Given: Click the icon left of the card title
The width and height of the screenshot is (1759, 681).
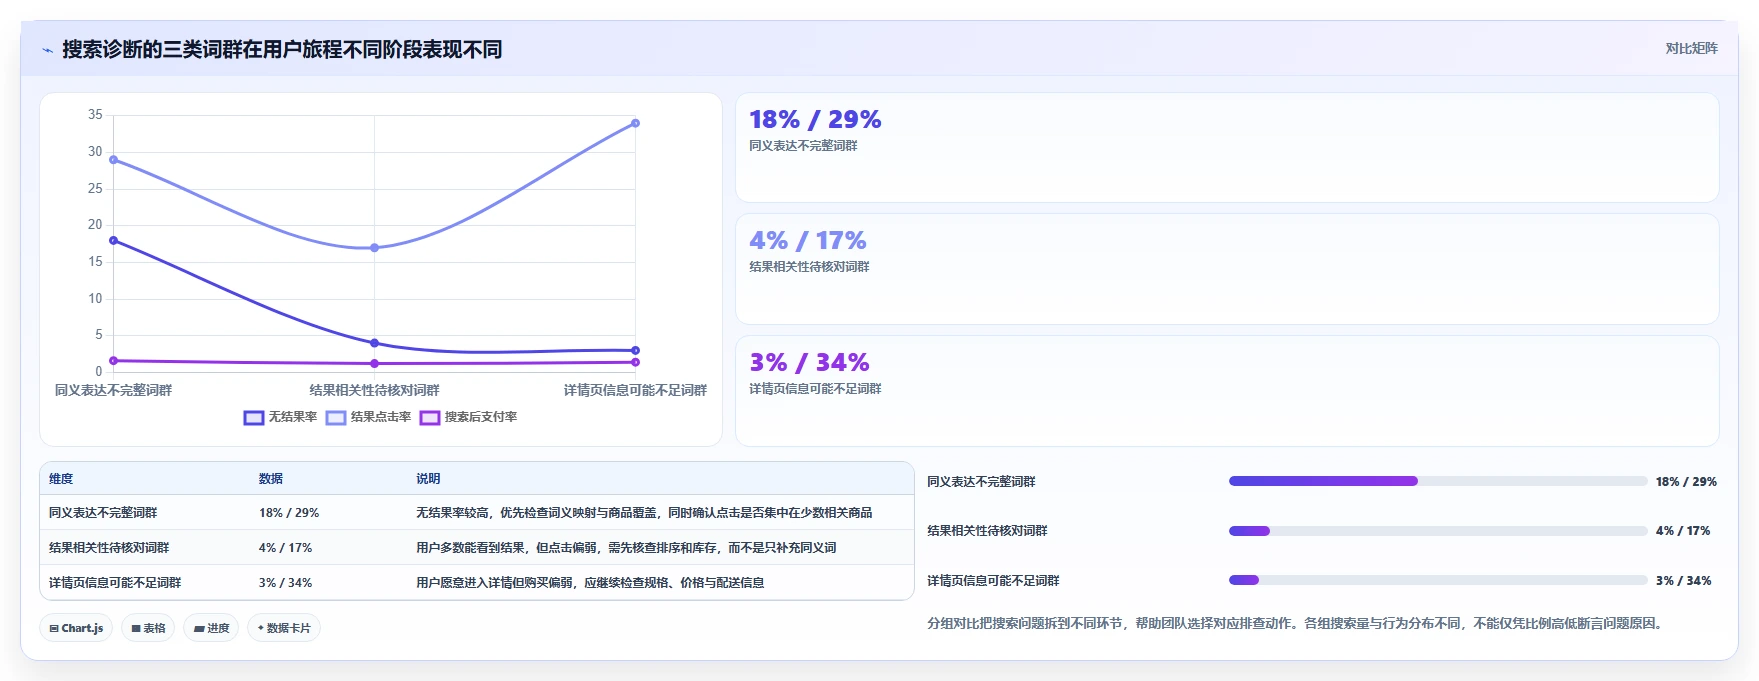Looking at the screenshot, I should point(47,50).
